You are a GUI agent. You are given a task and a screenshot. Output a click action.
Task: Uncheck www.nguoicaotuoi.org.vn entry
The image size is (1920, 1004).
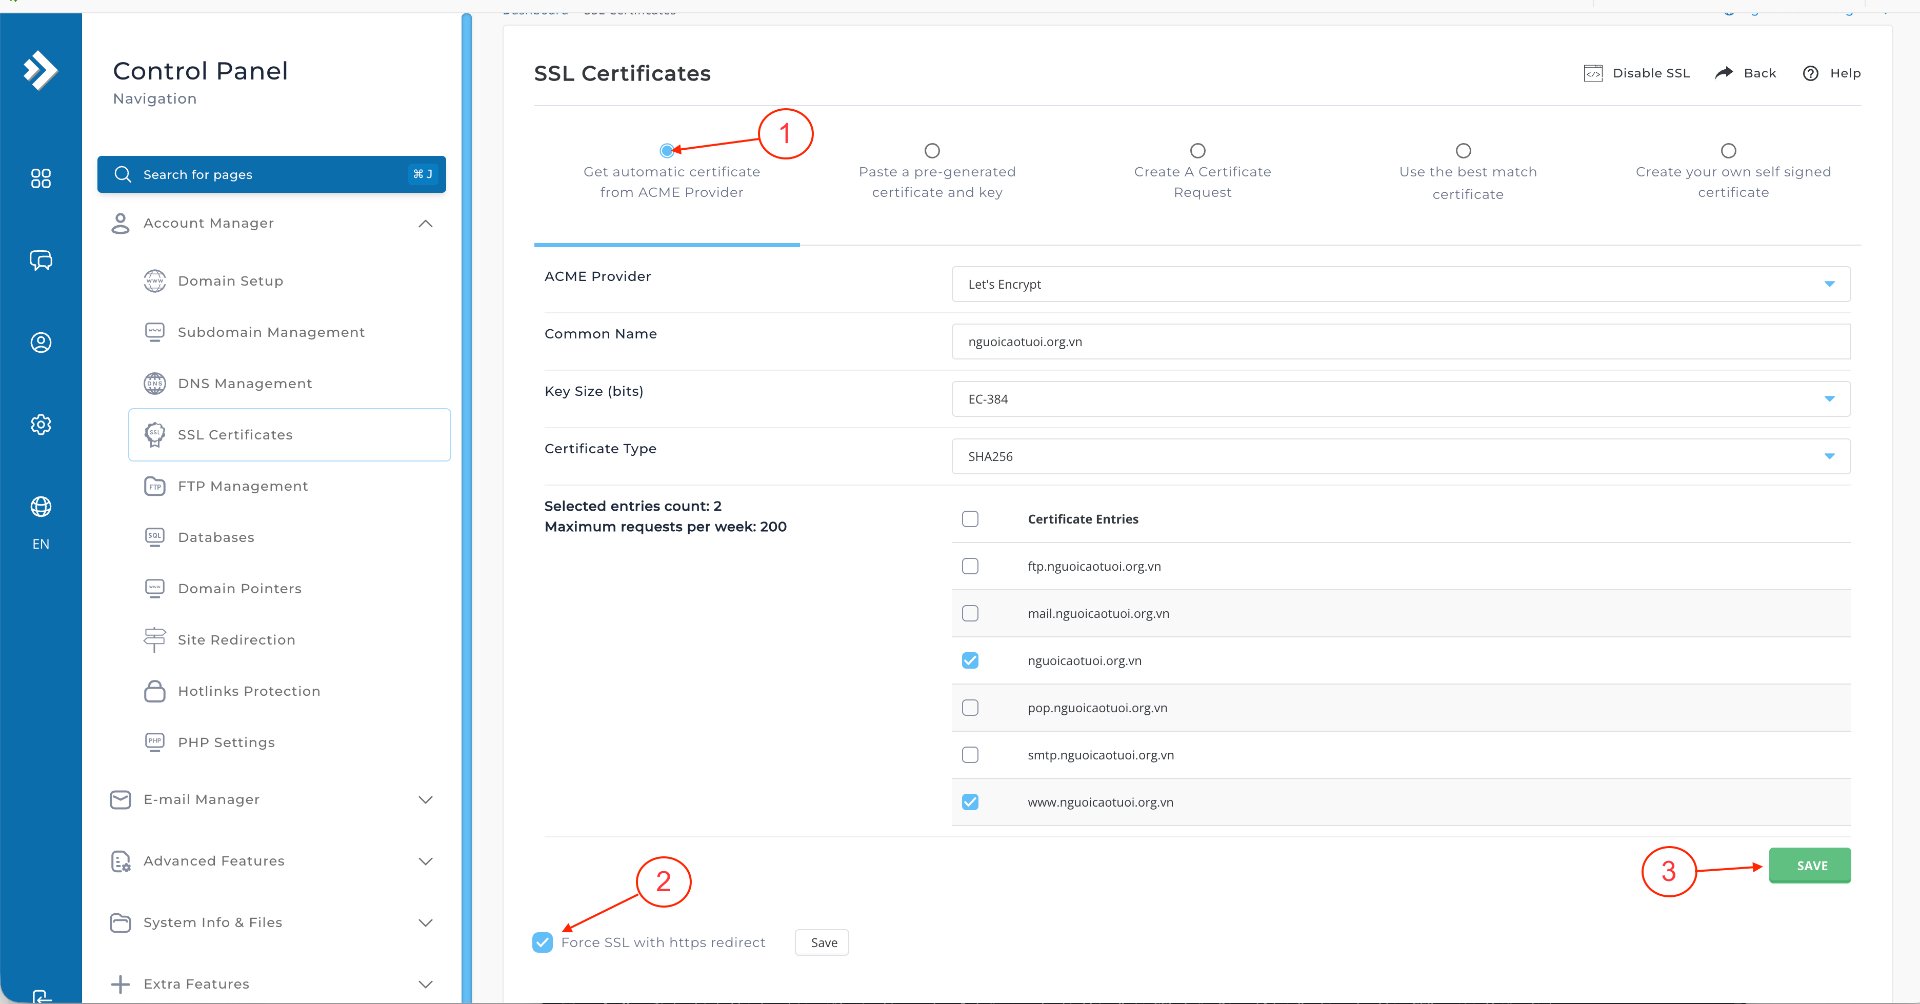(x=970, y=802)
